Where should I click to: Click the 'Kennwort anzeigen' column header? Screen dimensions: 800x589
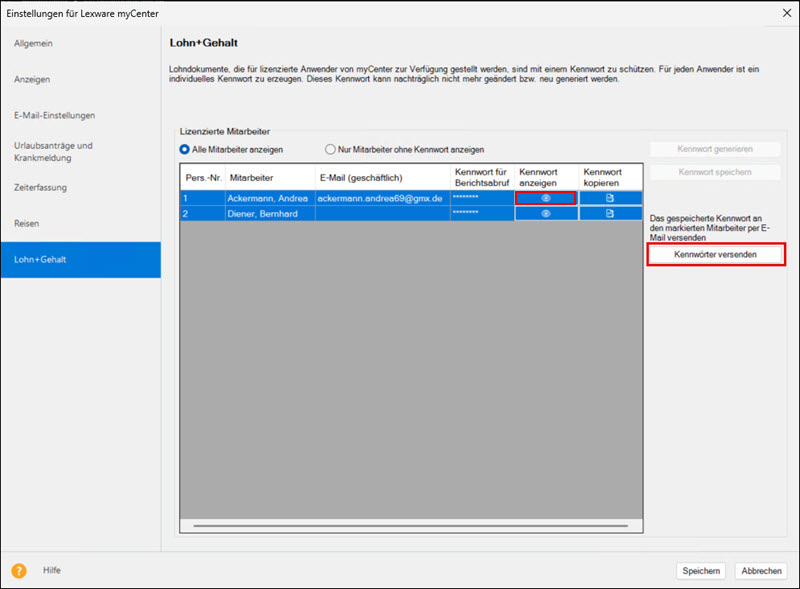click(x=546, y=178)
